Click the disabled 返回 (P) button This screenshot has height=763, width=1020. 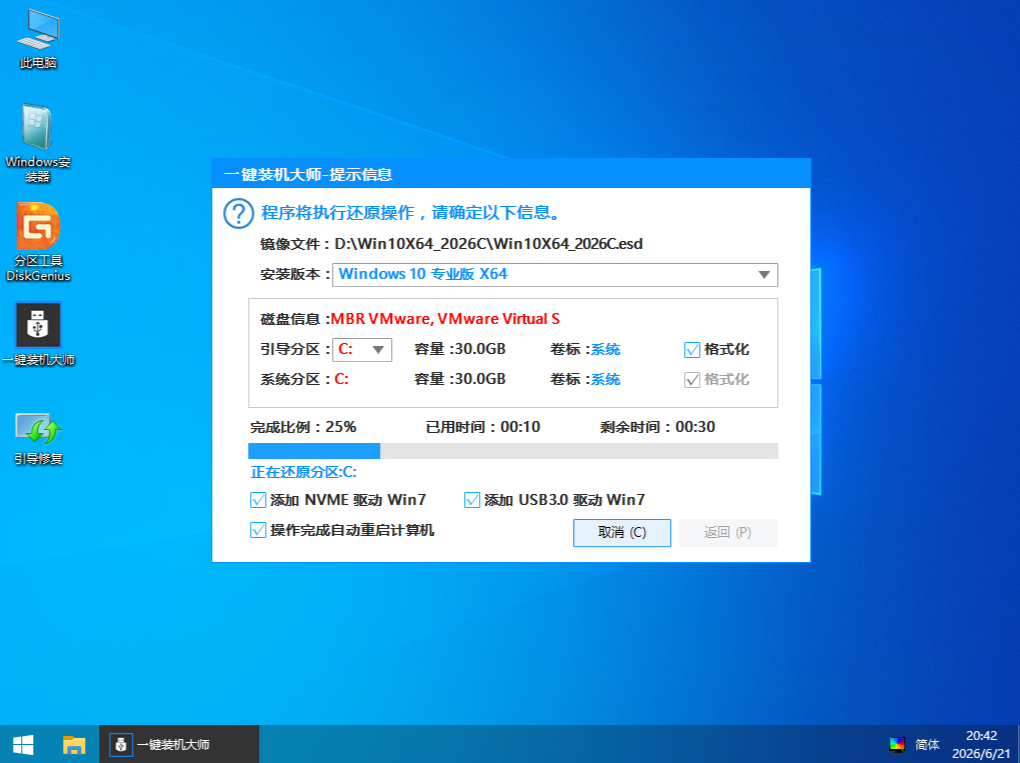[728, 533]
